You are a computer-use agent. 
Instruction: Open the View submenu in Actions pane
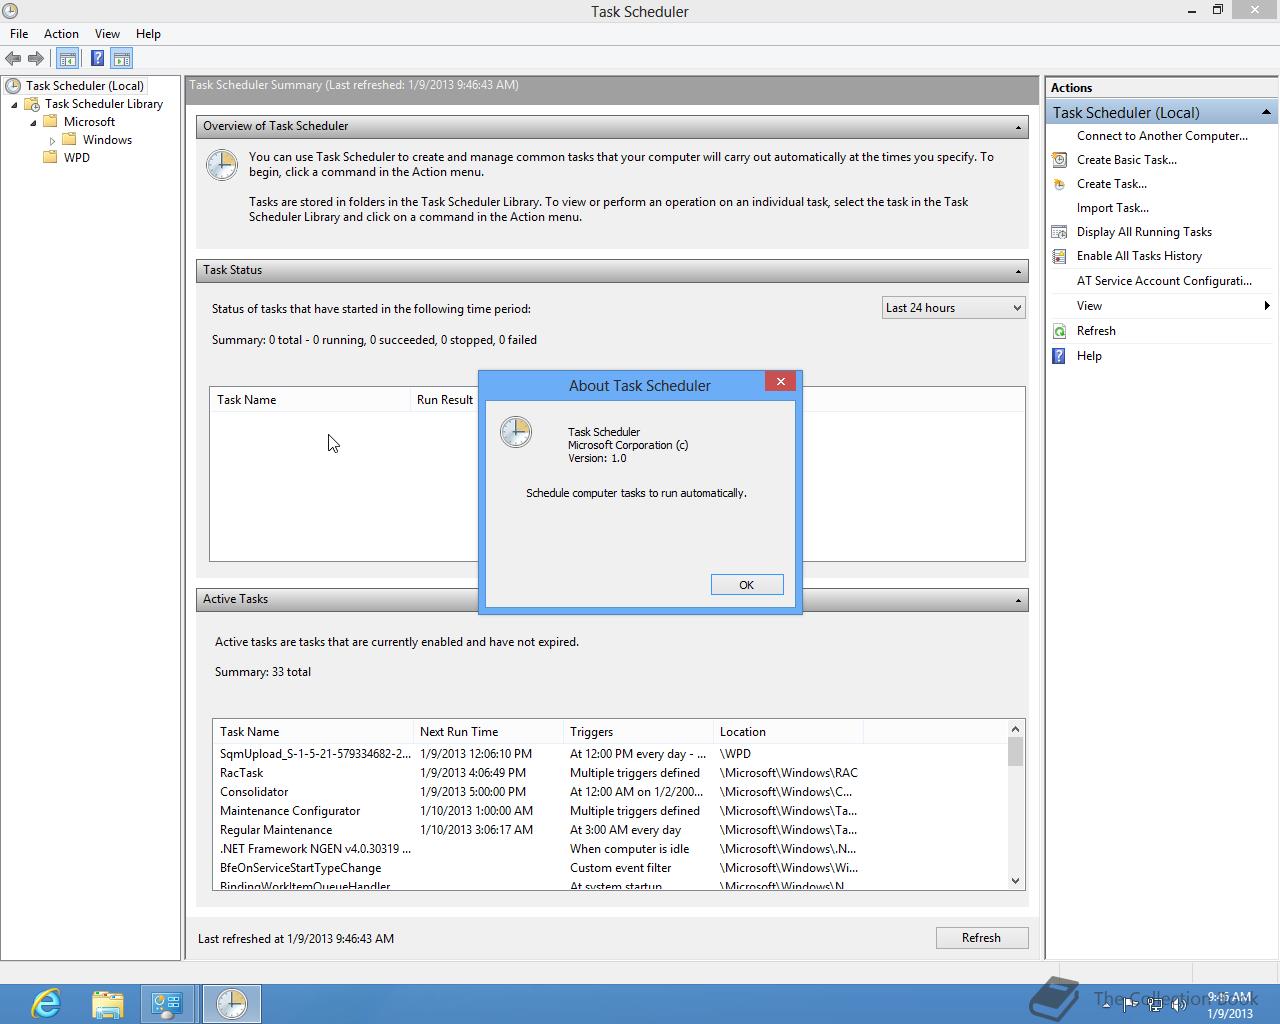(x=1162, y=306)
